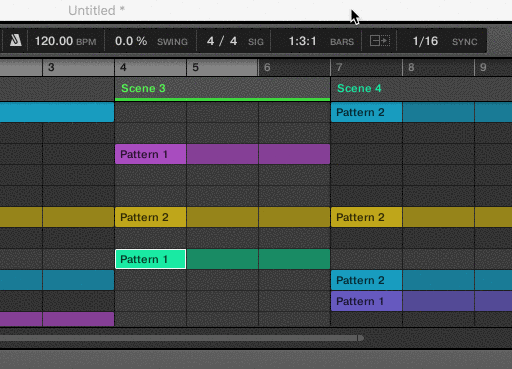Click the horizontal arranger scrollbar
512x369 pixels.
(x=182, y=338)
